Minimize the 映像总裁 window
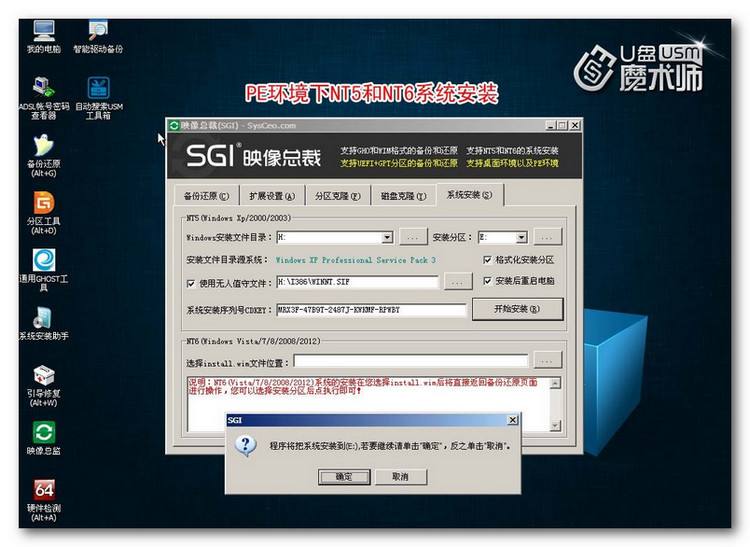 click(x=551, y=125)
